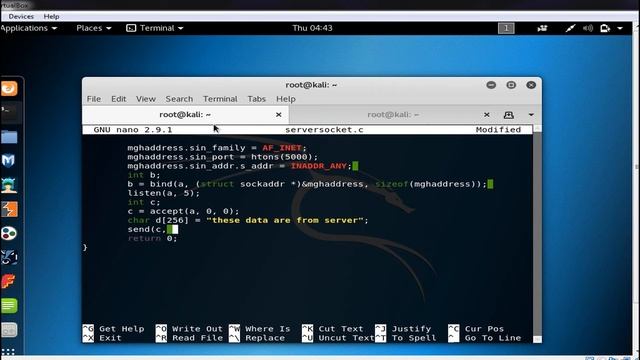Click the send(c, line
Viewport: 640px width, 360px height.
pyautogui.click(x=147, y=229)
